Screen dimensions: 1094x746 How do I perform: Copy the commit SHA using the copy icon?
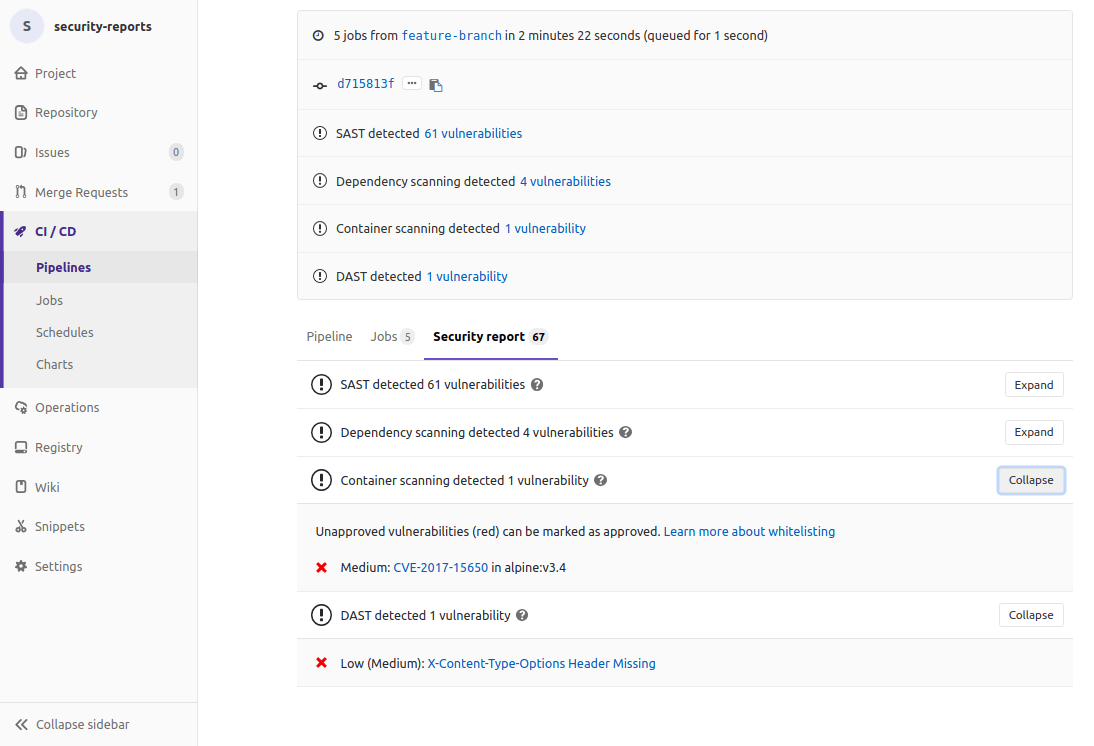436,84
